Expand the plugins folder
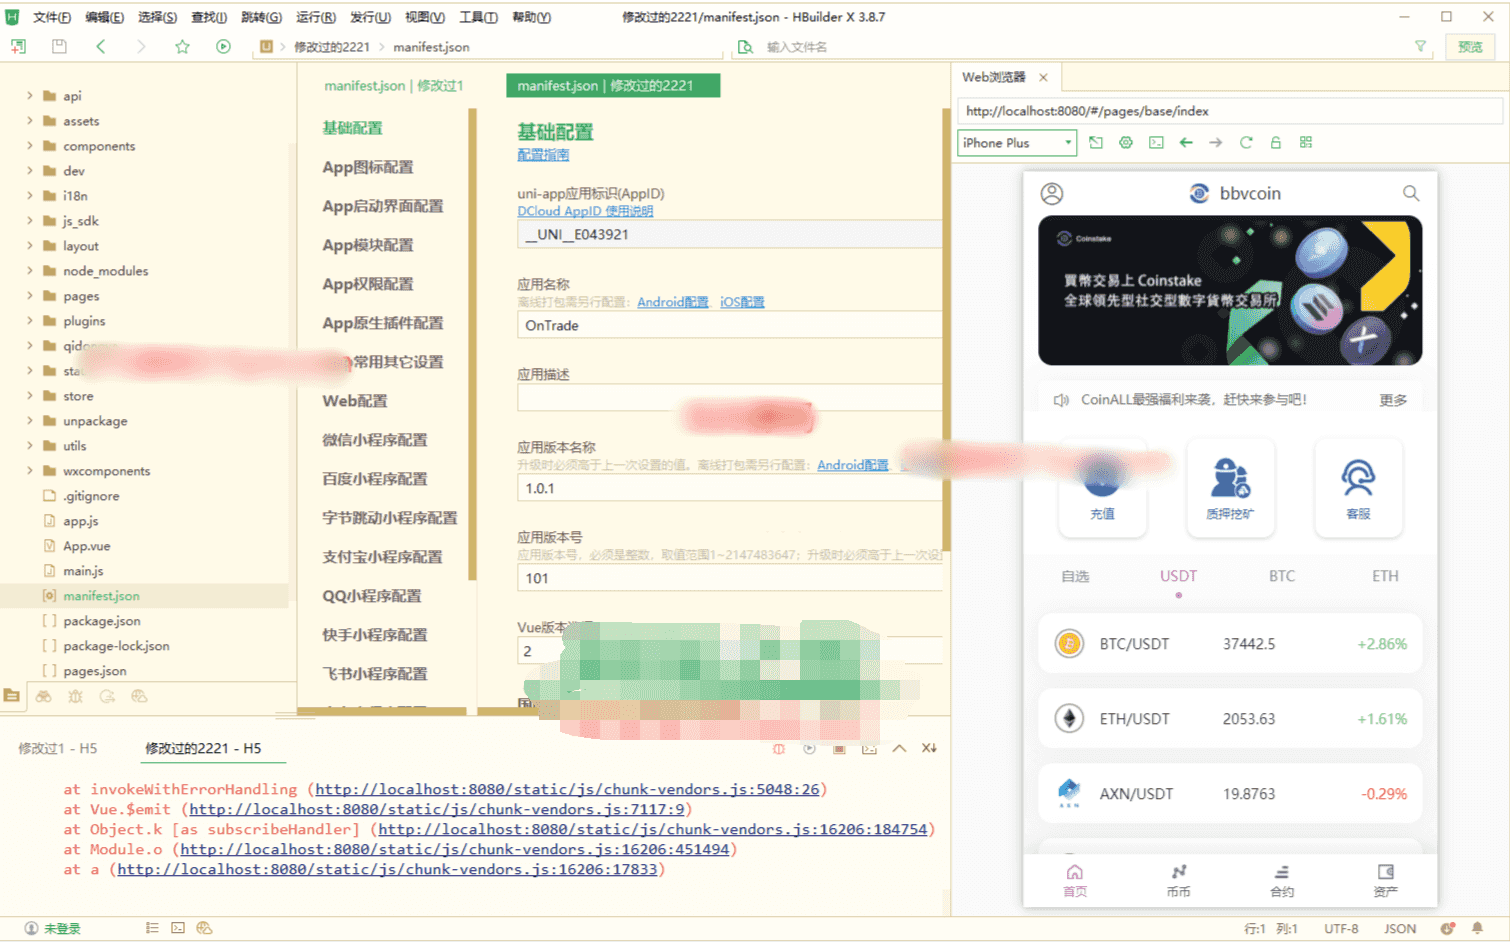Viewport: 1510px width, 942px height. pyautogui.click(x=29, y=321)
